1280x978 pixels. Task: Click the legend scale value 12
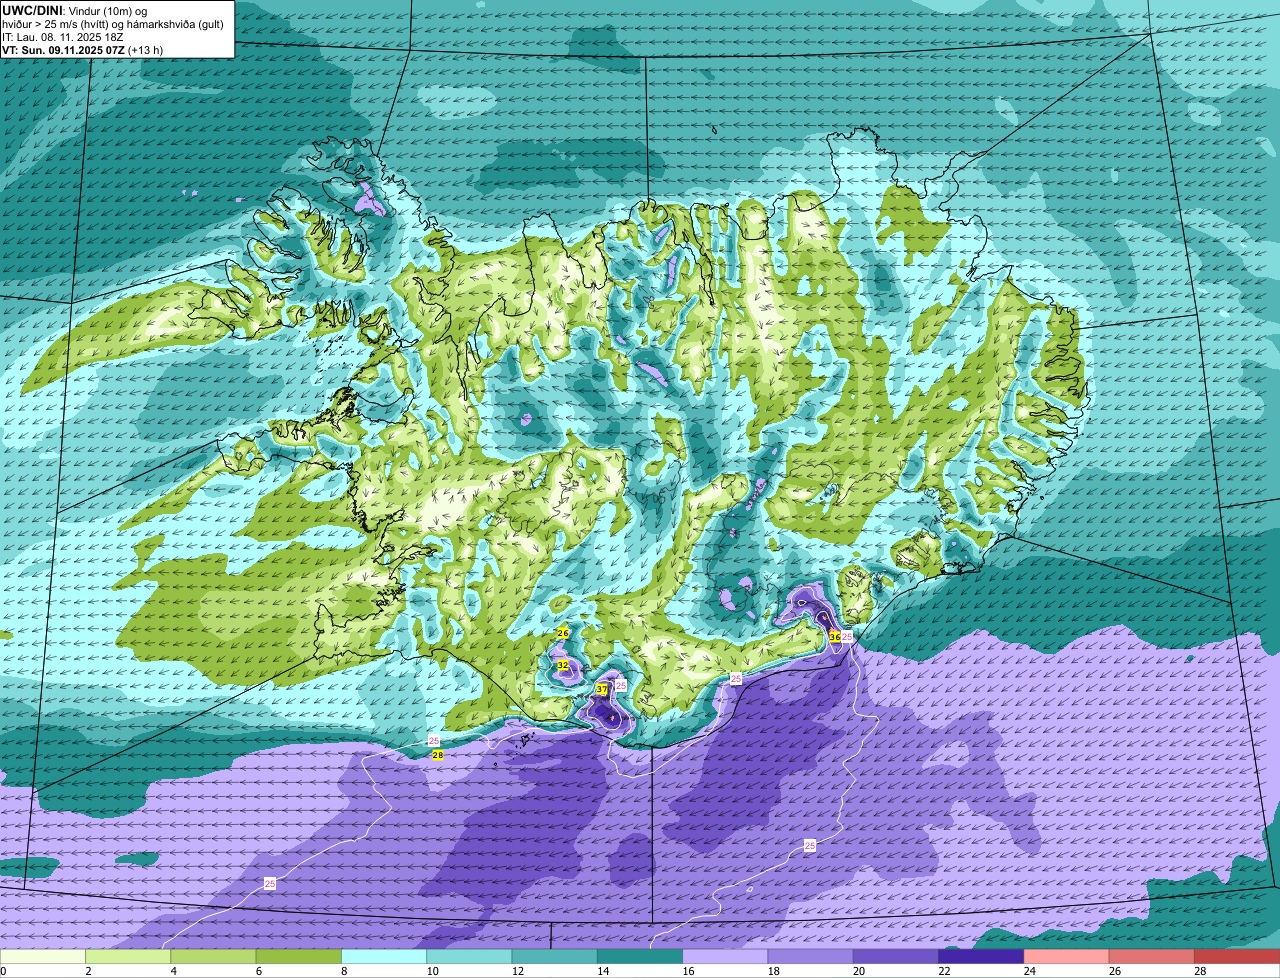coord(517,971)
